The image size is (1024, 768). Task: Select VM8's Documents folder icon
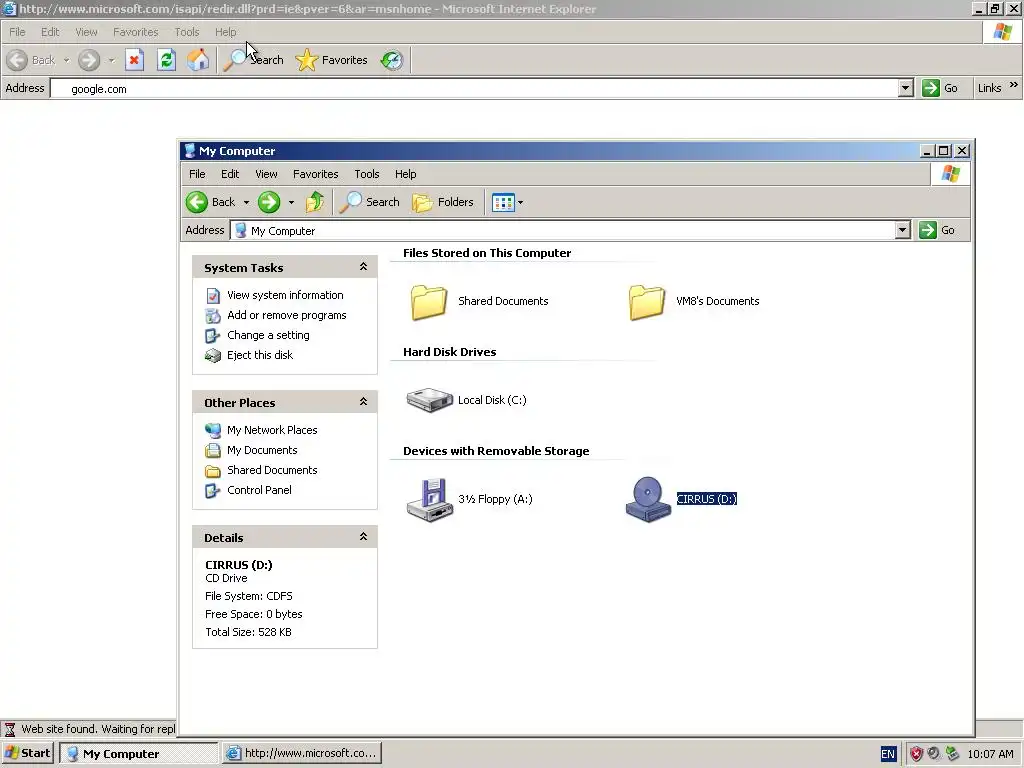[647, 302]
